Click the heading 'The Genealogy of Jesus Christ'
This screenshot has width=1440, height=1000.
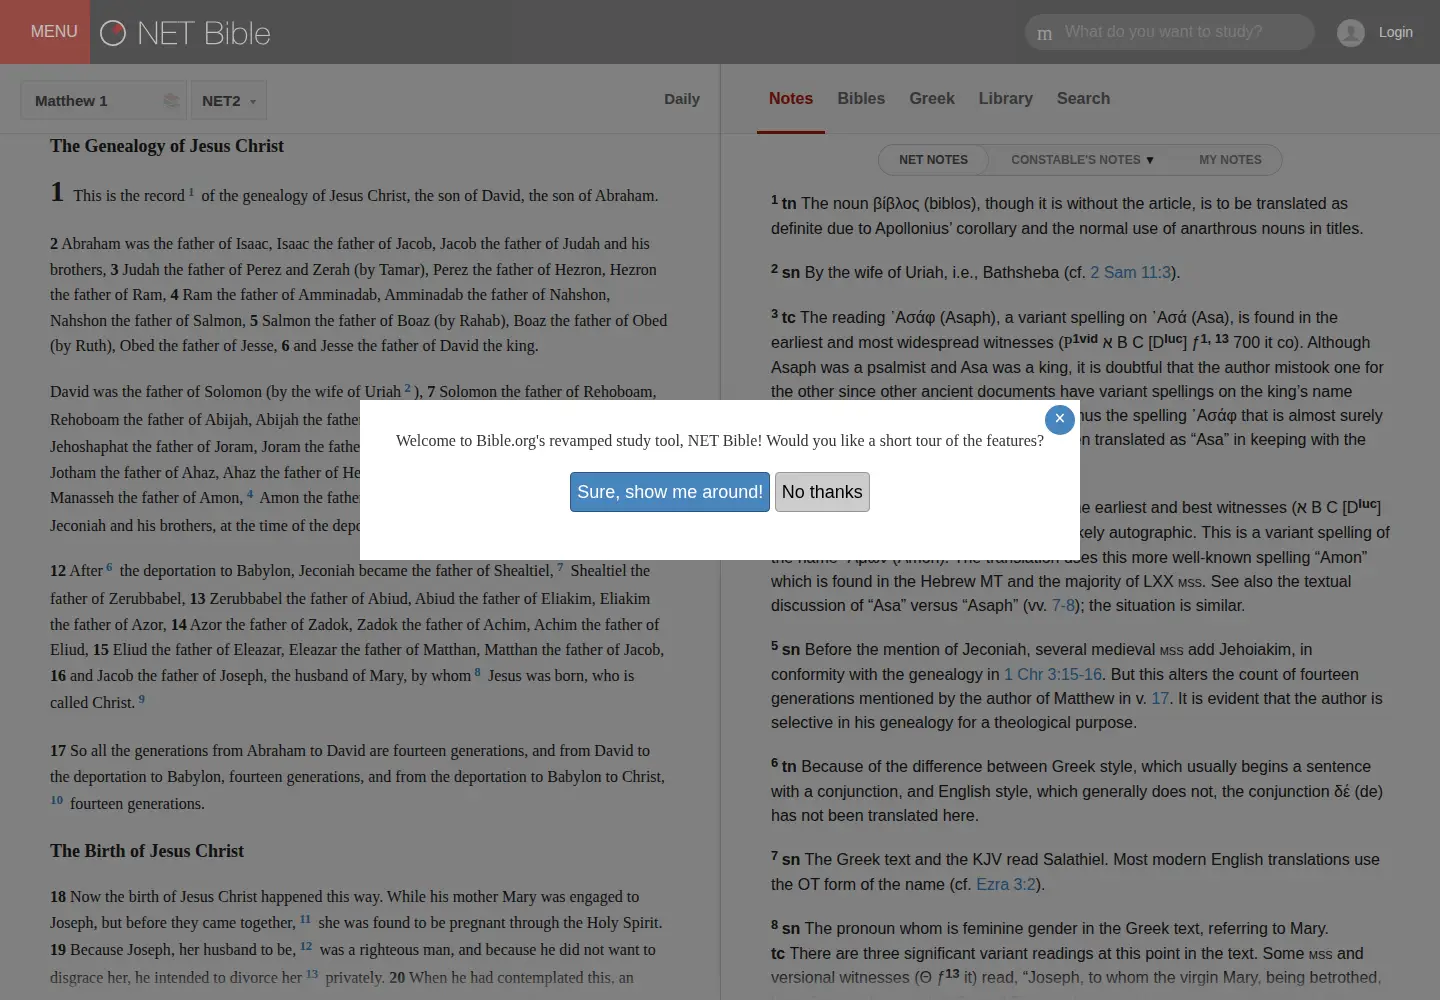[x=167, y=146]
